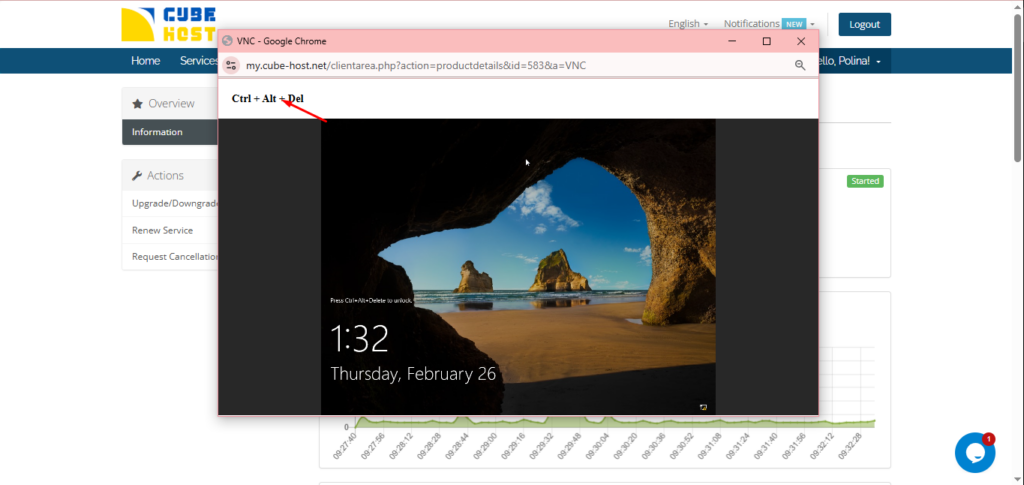The width and height of the screenshot is (1024, 485).
Task: Click the Renew Service link
Action: point(162,230)
